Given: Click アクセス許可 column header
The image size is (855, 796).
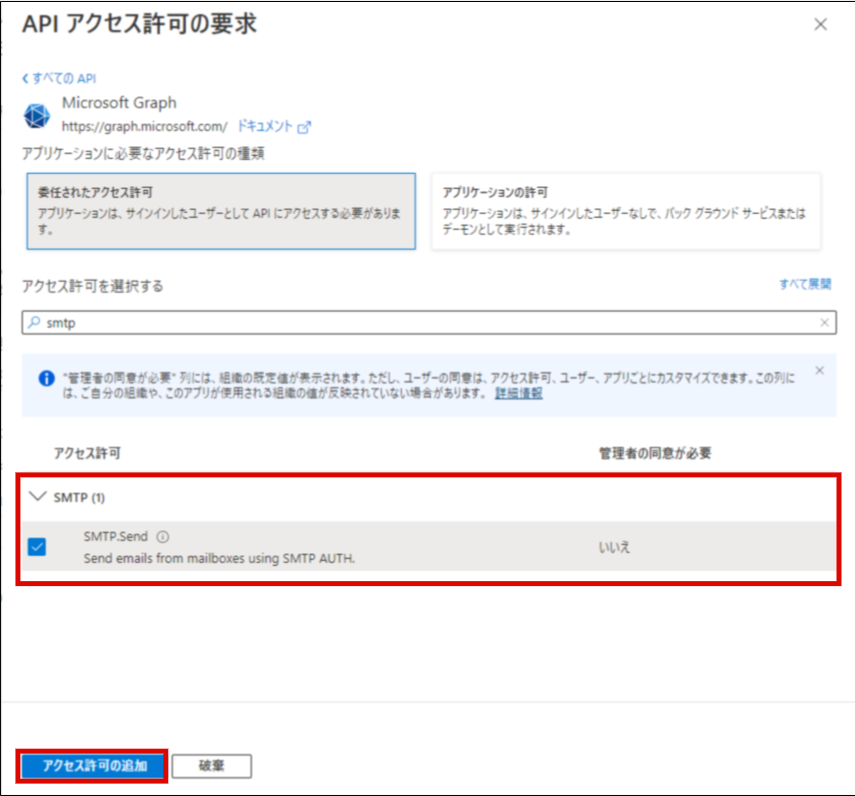Looking at the screenshot, I should click(87, 453).
